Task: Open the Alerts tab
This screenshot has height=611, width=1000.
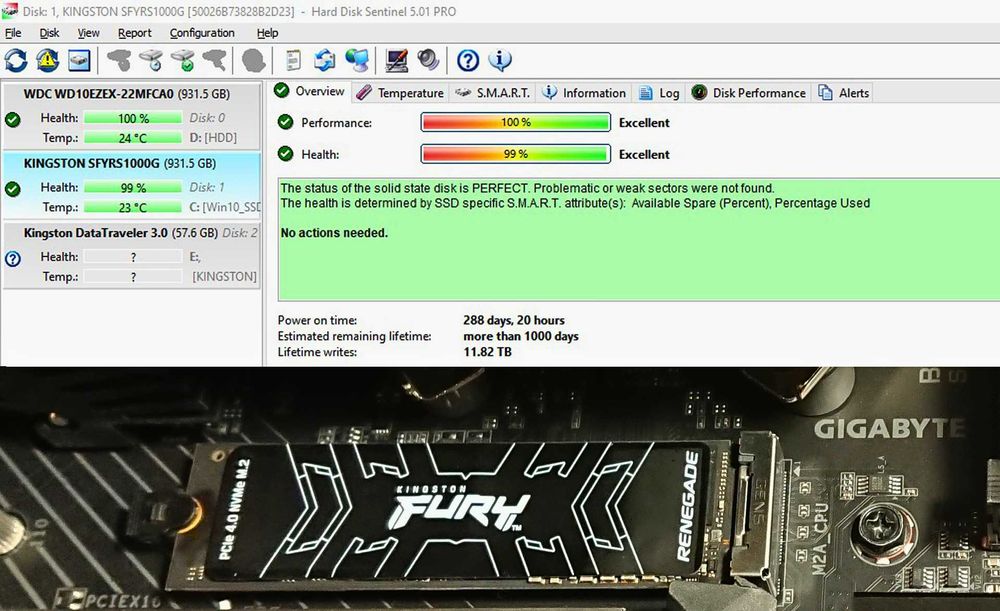Action: pyautogui.click(x=844, y=93)
